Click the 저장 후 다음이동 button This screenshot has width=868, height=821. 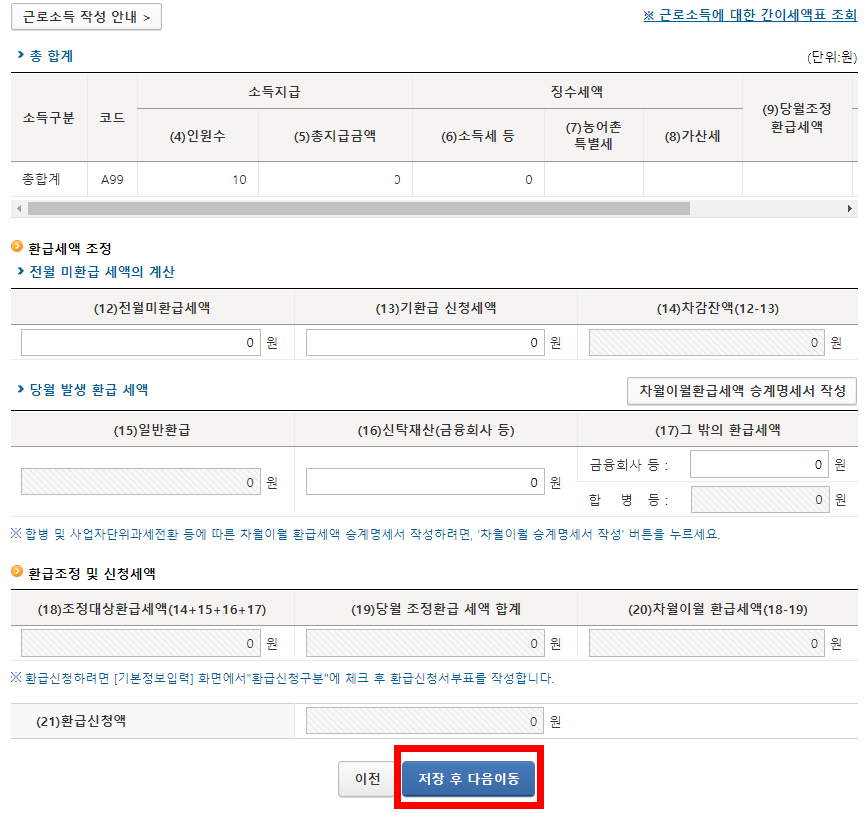pyautogui.click(x=468, y=779)
